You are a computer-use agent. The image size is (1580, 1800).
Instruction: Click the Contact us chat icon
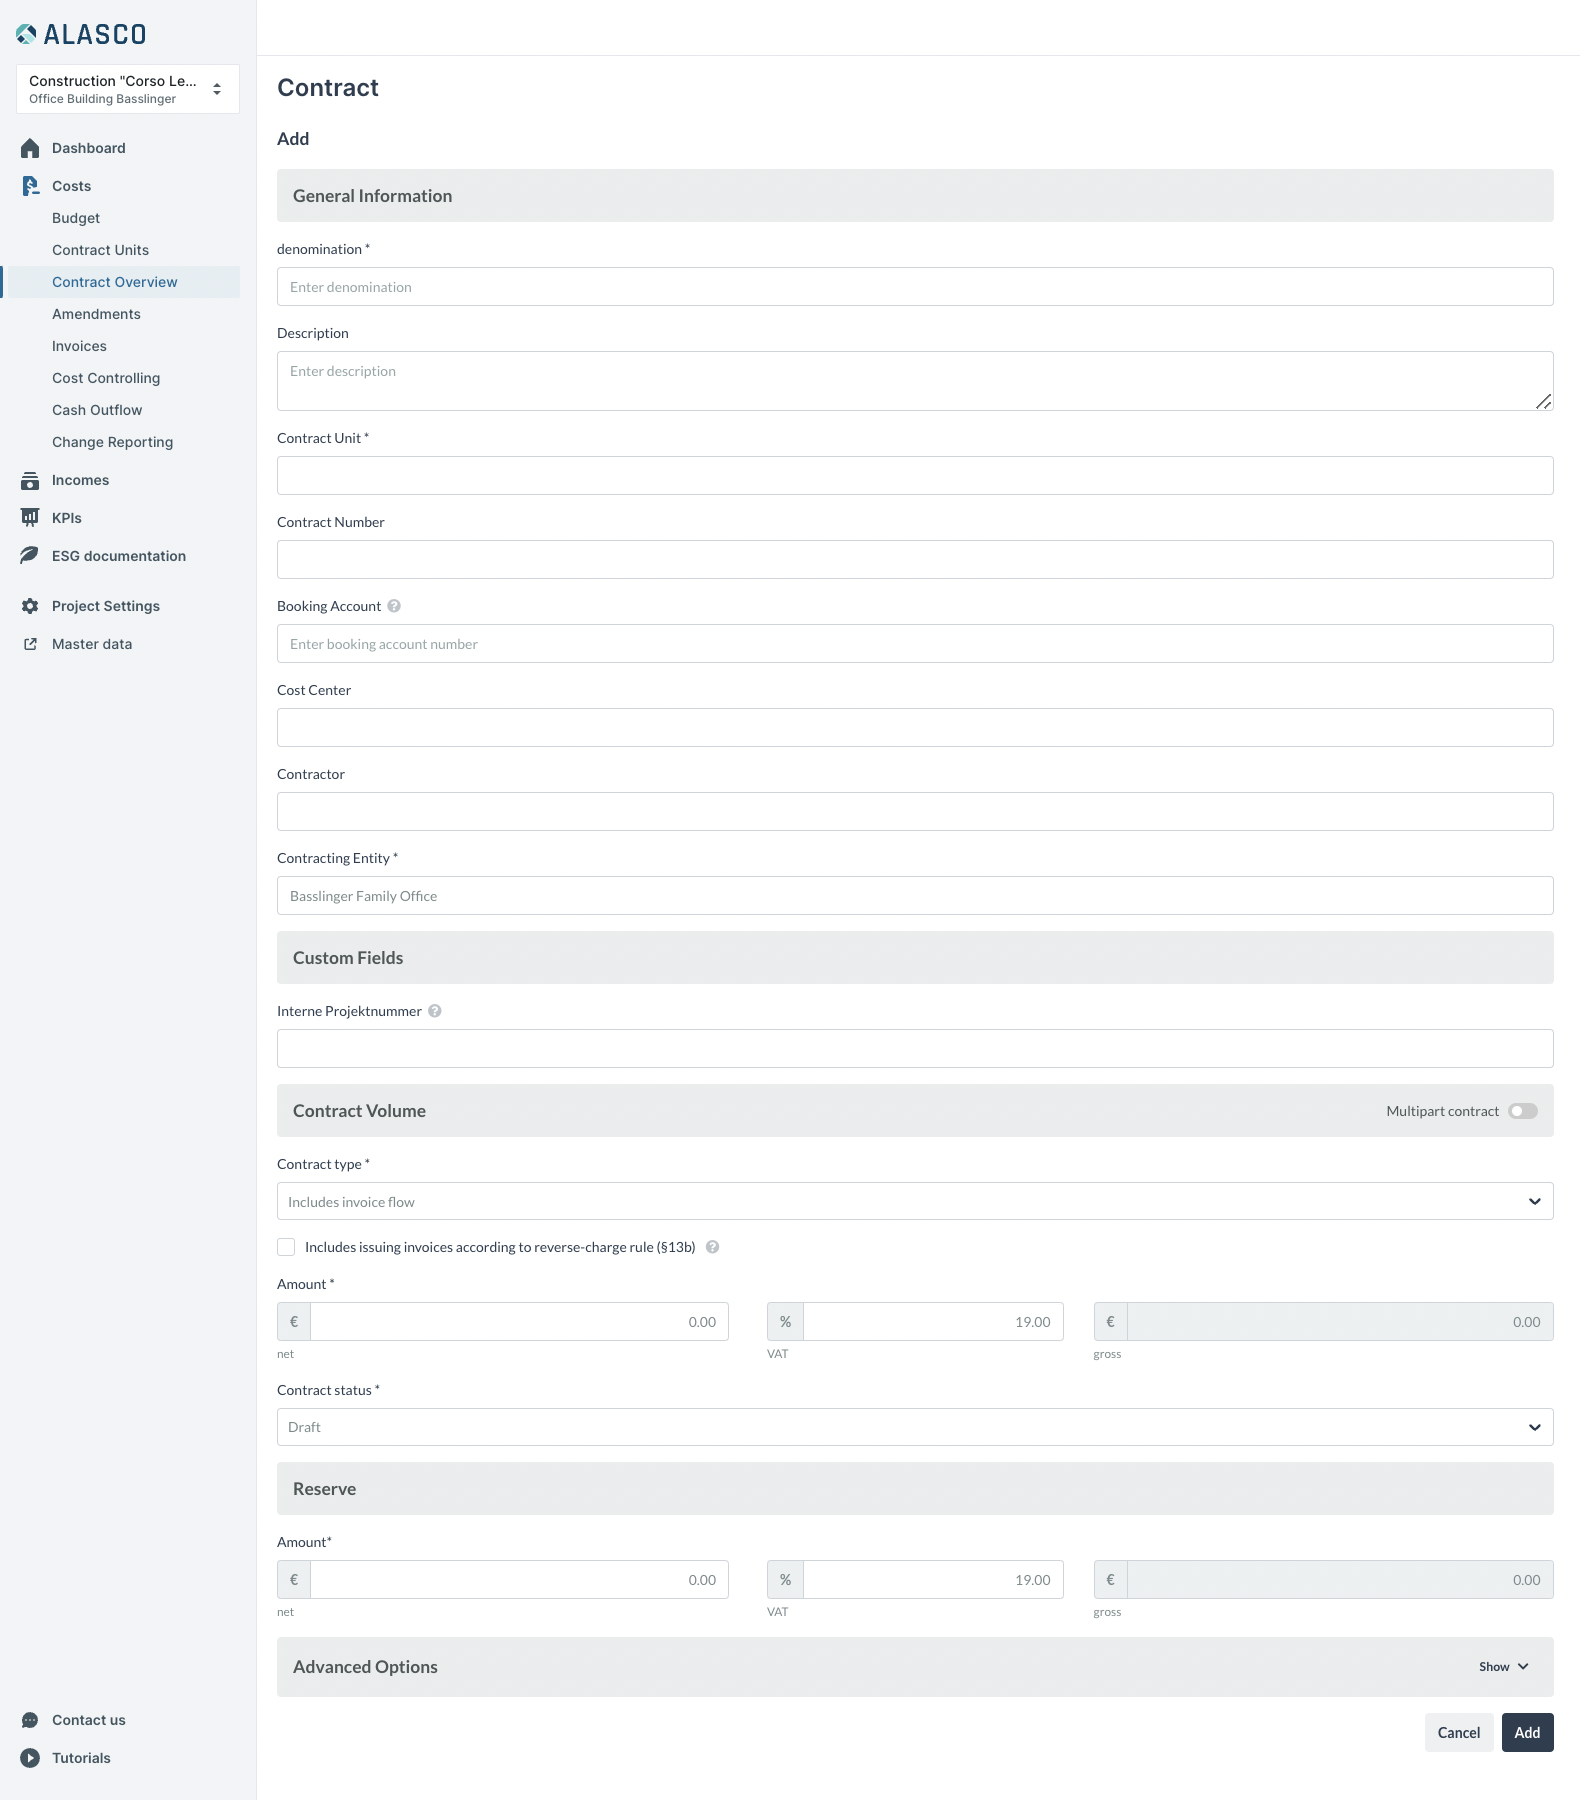coord(30,1720)
